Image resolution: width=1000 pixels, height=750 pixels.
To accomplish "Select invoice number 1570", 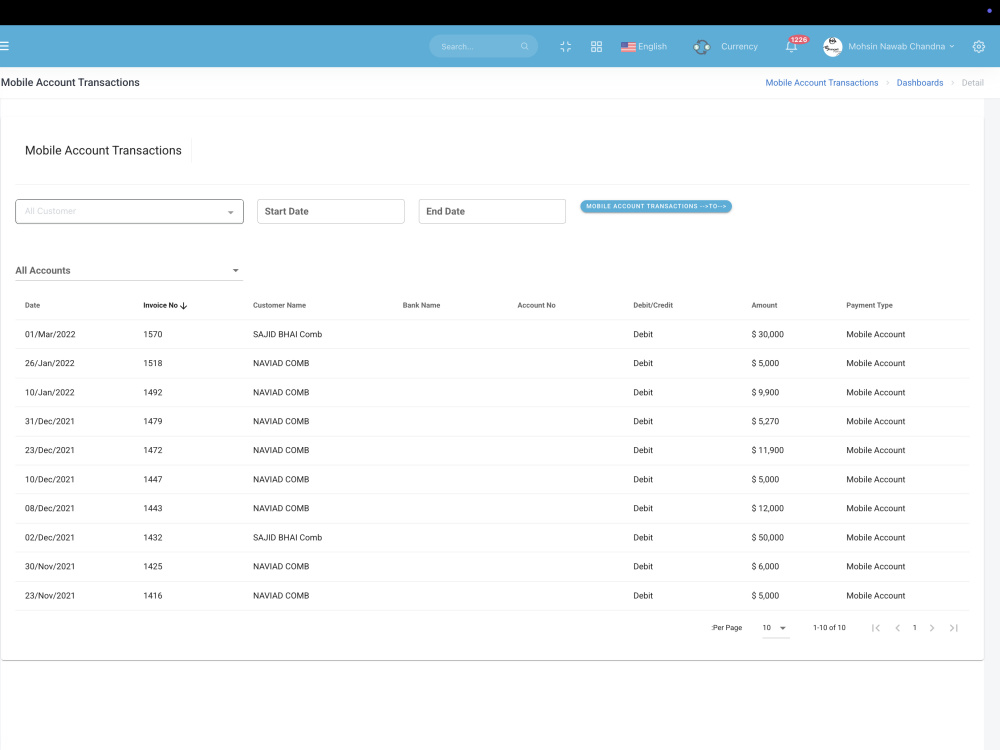I will pos(153,334).
